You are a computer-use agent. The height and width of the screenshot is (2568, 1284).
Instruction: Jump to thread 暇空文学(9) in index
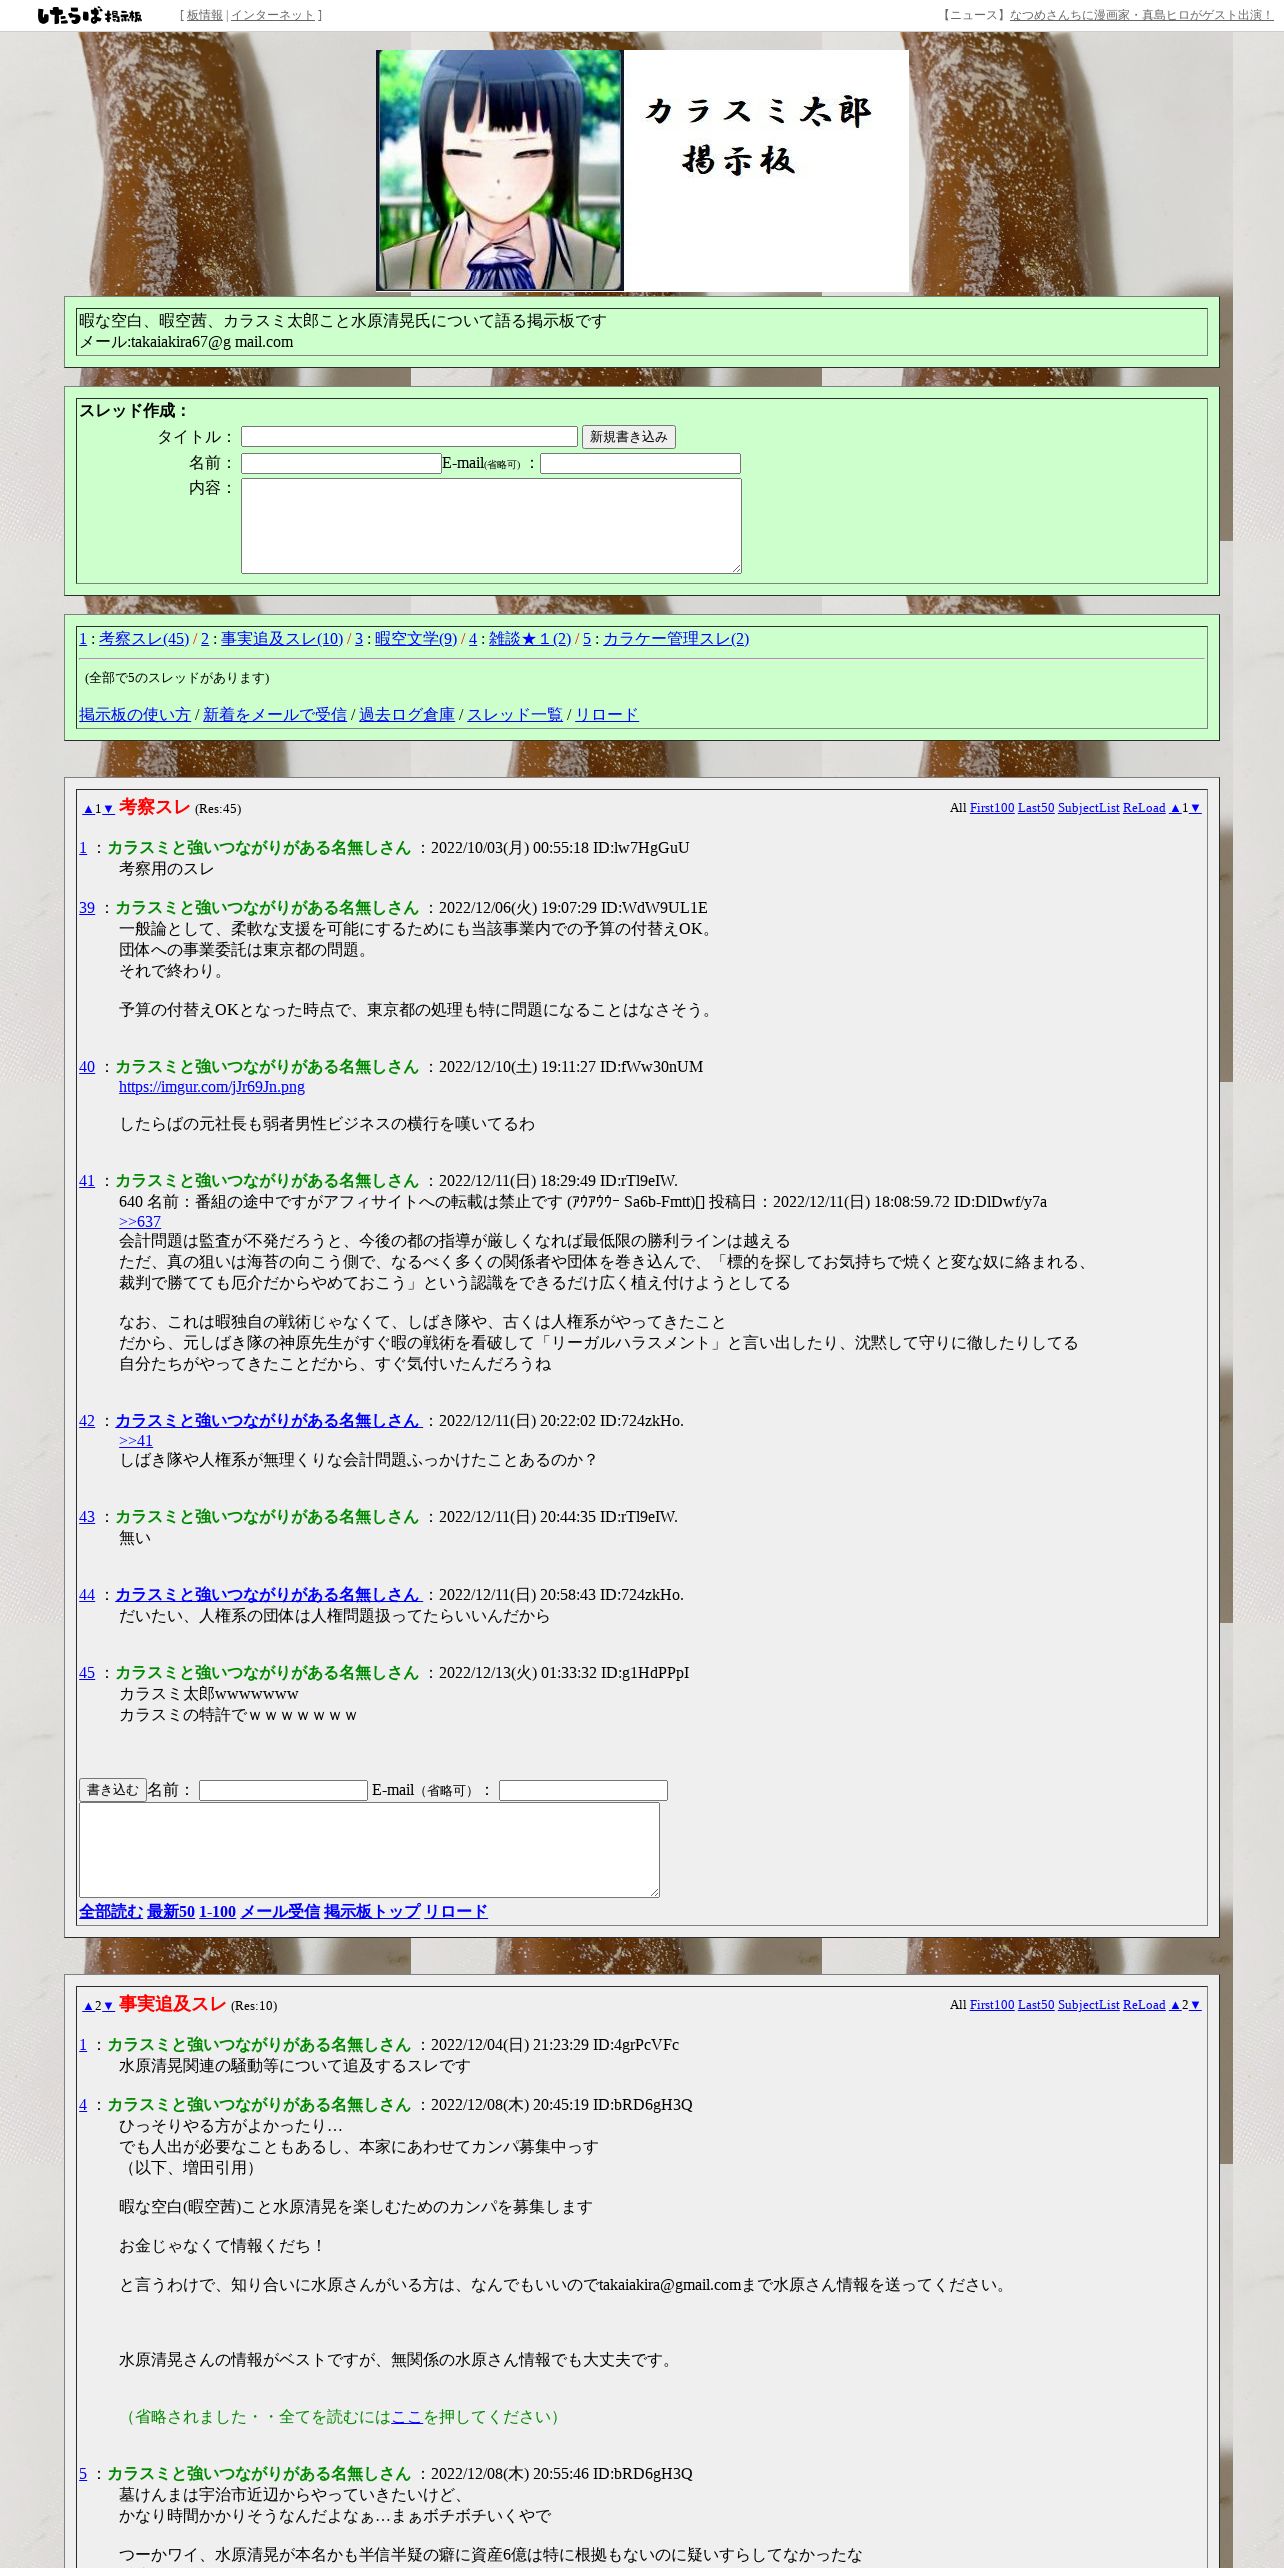pyautogui.click(x=416, y=639)
